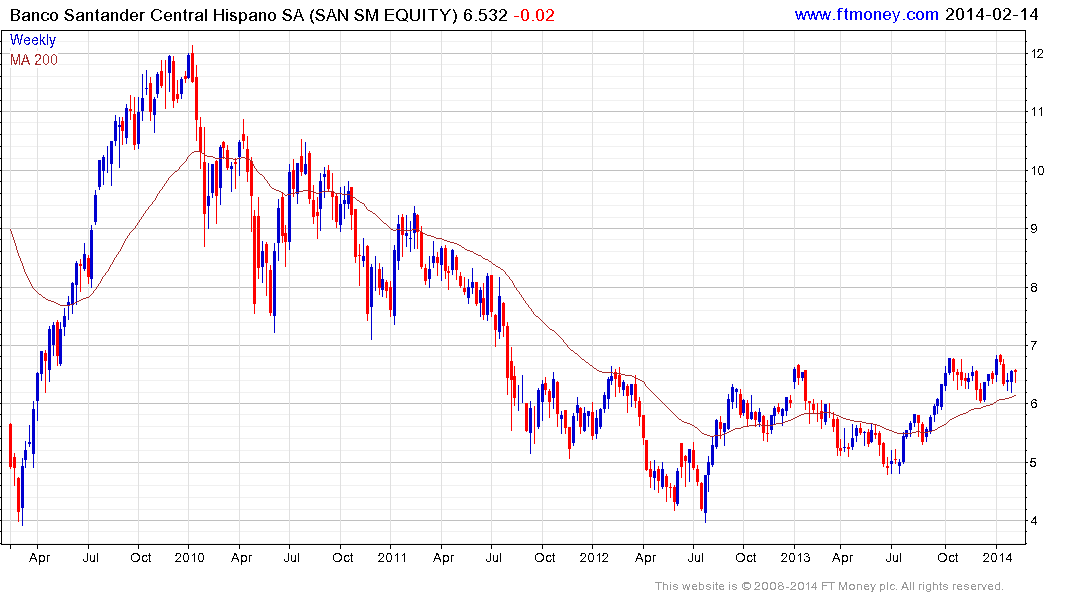
Task: Click the MA 200 legend label
Action: (34, 60)
